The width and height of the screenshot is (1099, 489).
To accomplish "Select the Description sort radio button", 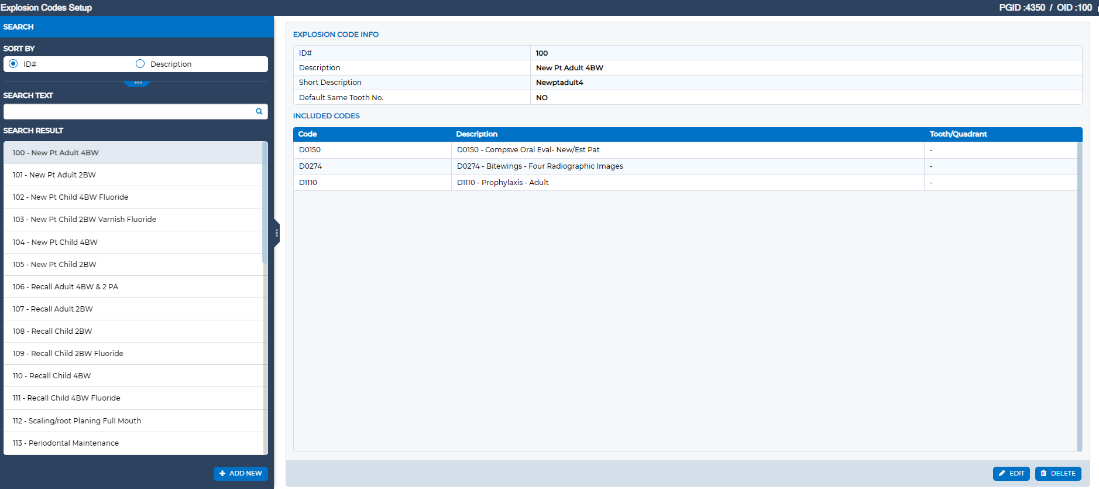I will (140, 64).
